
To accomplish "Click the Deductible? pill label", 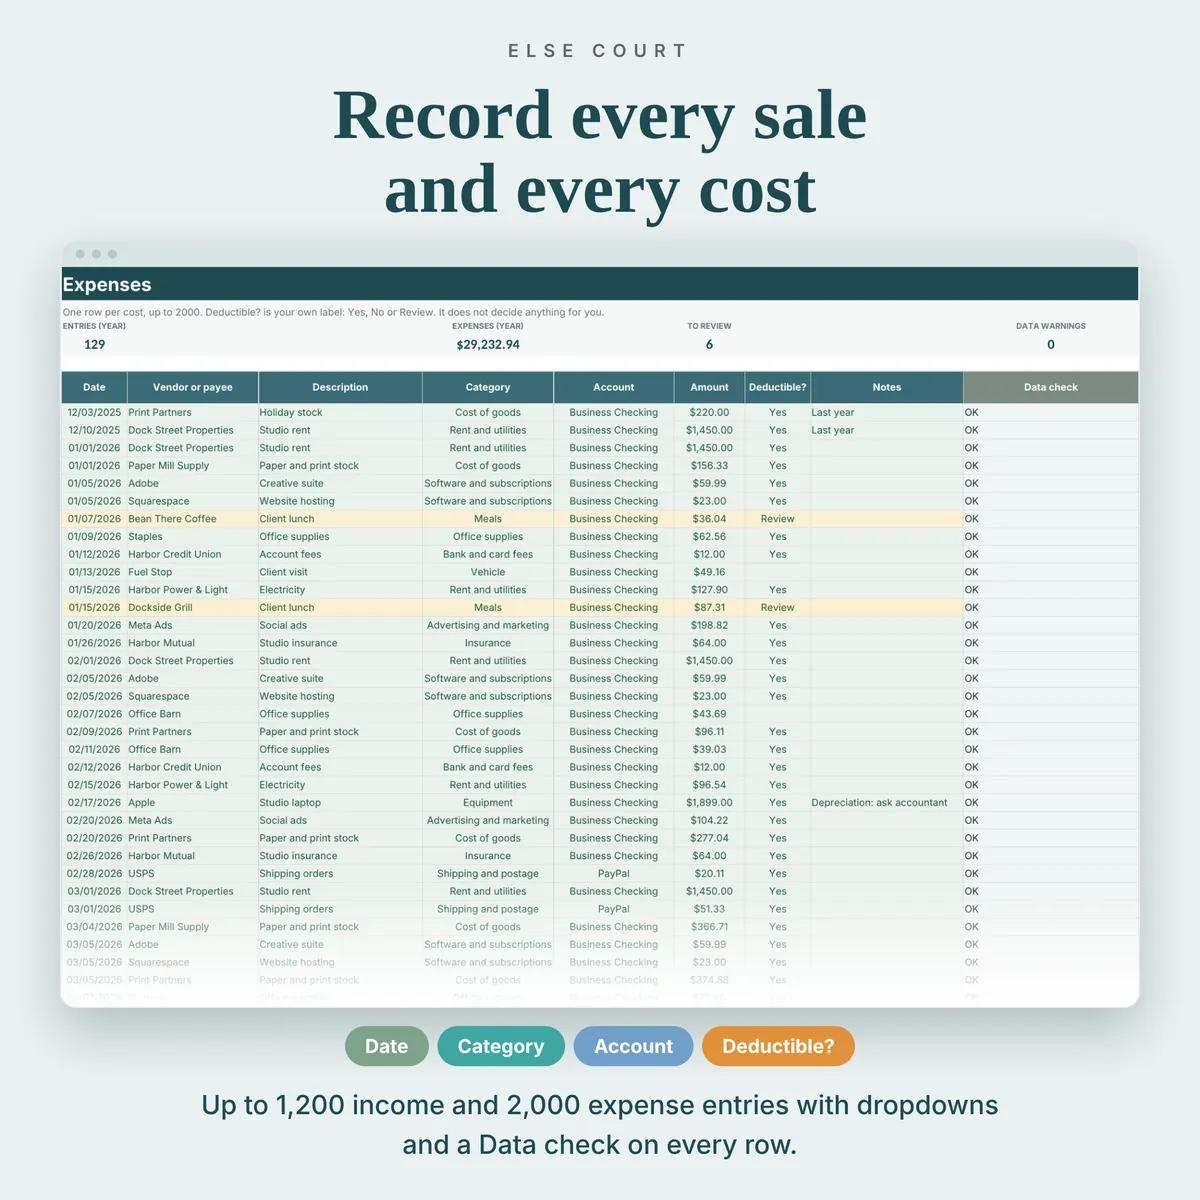I will [778, 1046].
